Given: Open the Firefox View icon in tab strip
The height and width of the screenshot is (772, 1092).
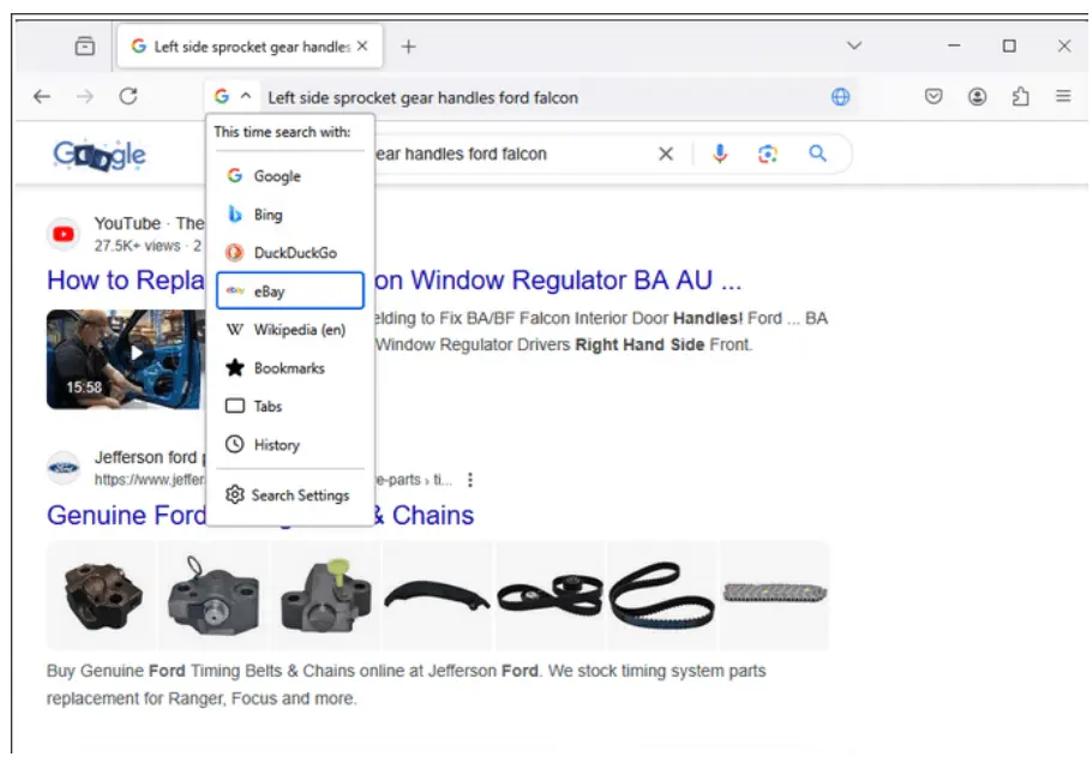Looking at the screenshot, I should pos(85,46).
